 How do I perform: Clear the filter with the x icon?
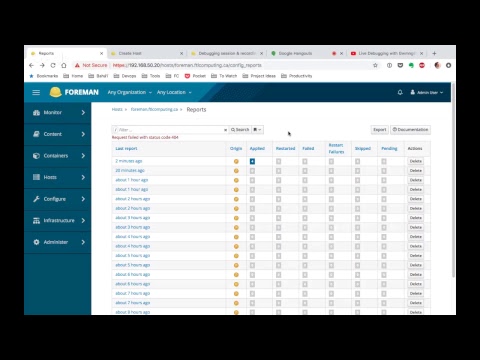click(225, 130)
